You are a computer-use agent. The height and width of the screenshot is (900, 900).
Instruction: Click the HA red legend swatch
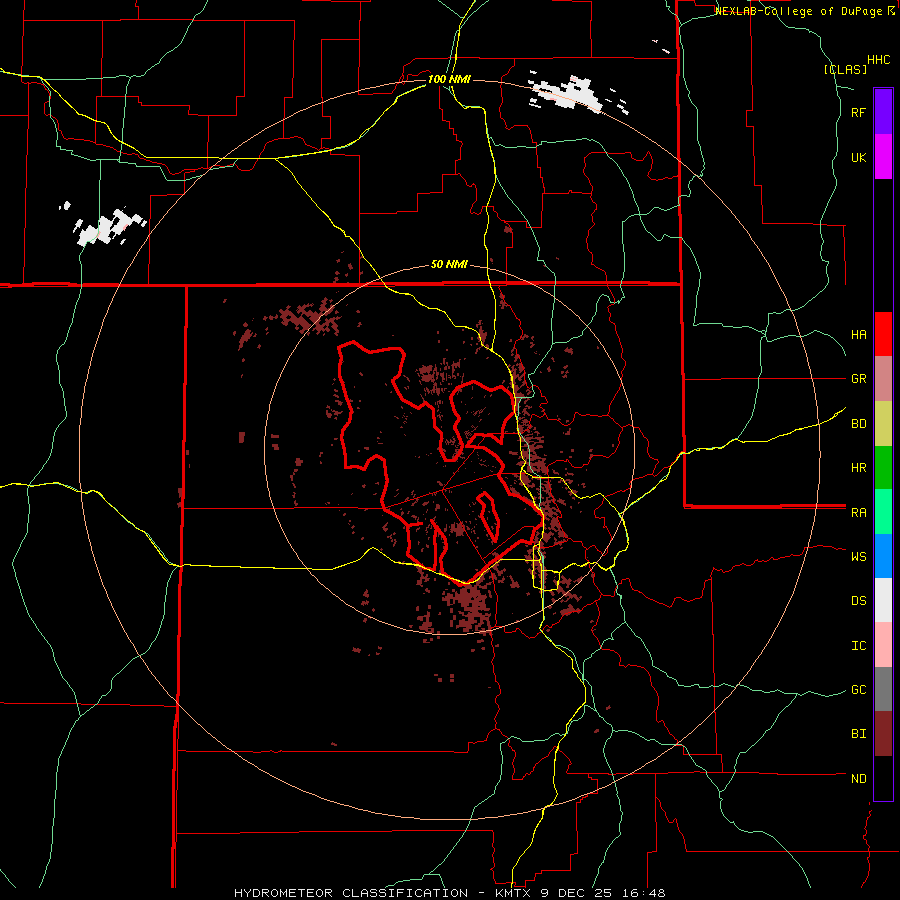(x=883, y=334)
